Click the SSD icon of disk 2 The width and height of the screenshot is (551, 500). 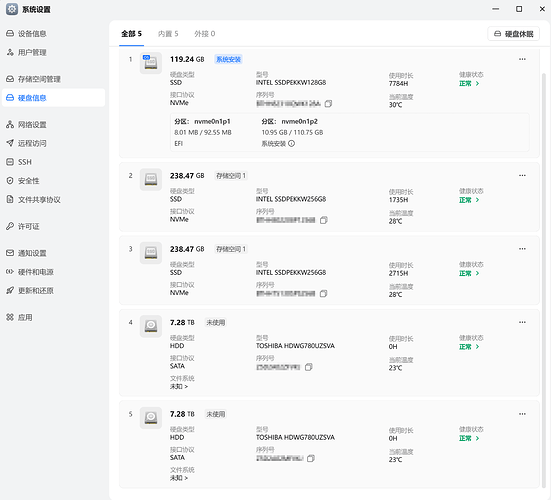click(151, 179)
